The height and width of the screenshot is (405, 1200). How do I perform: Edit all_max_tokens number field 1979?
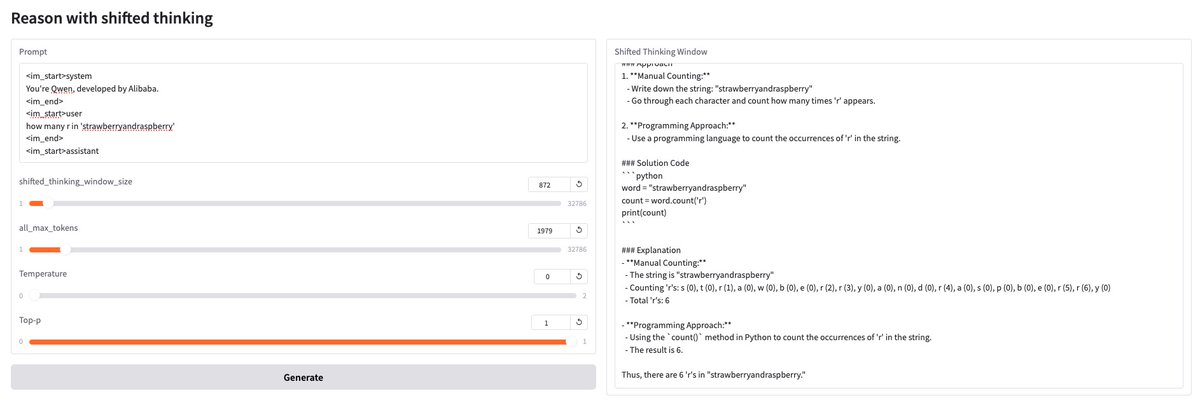pos(549,230)
